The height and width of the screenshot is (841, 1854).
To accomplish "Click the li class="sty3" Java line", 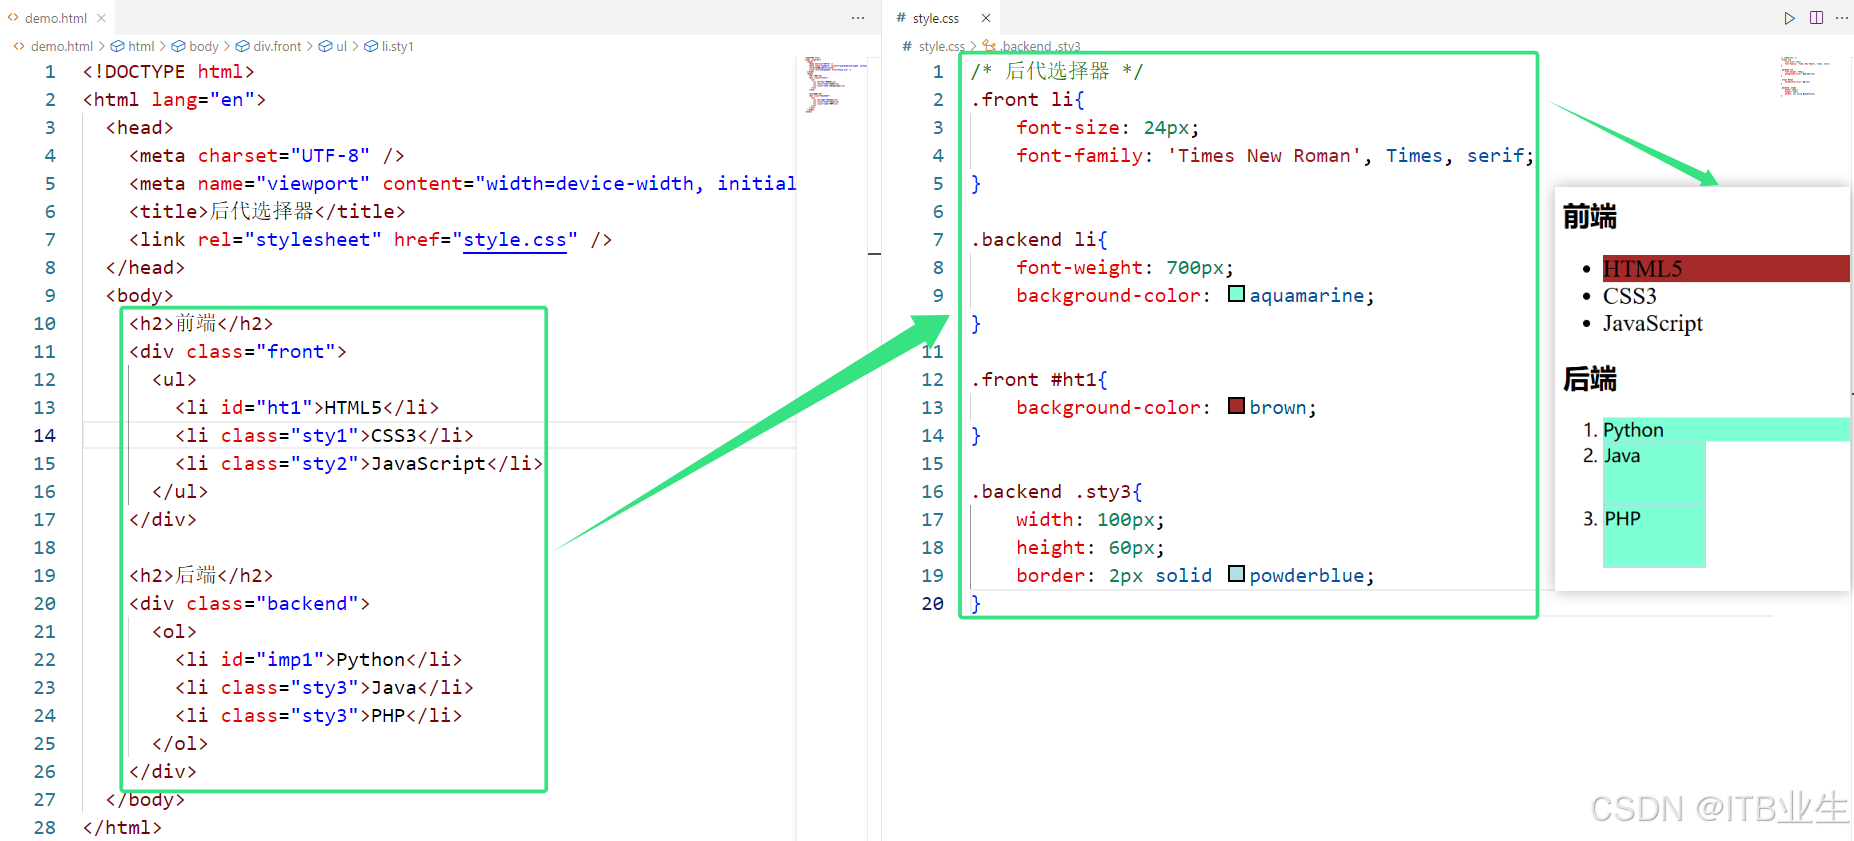I will [324, 688].
